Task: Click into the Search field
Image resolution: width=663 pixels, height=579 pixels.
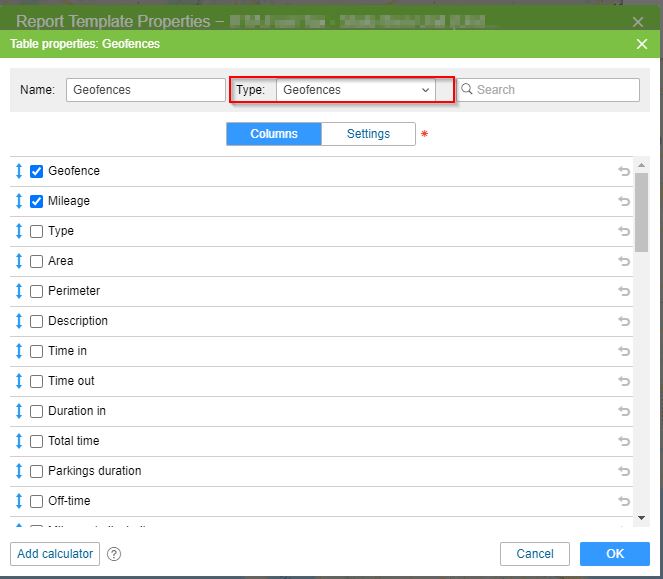Action: pyautogui.click(x=555, y=90)
